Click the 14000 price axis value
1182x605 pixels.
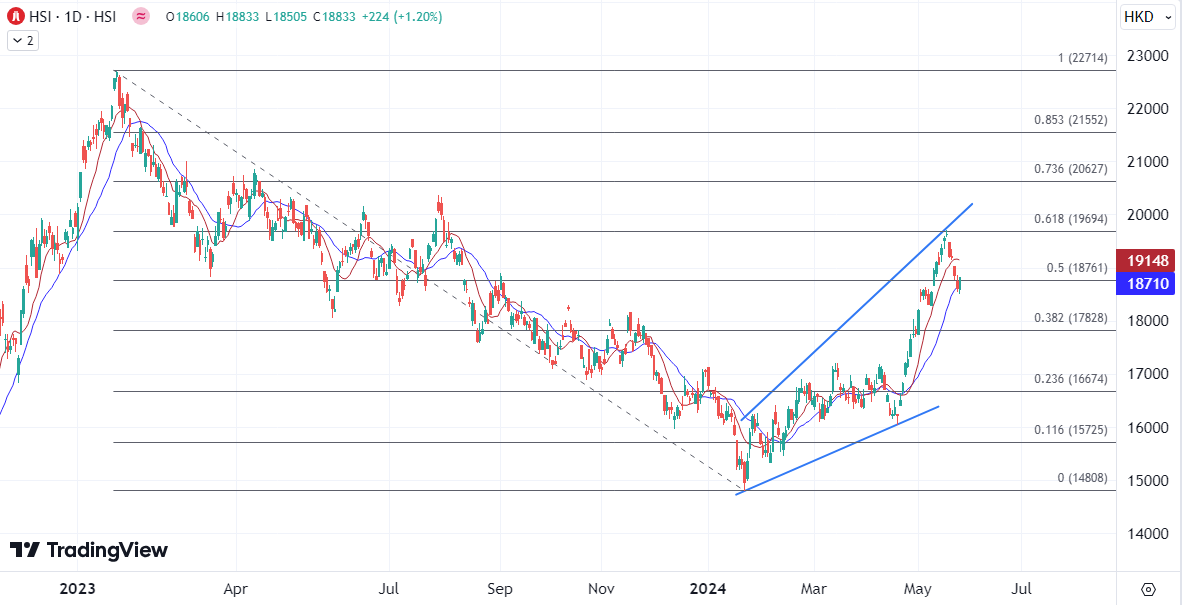point(1148,534)
